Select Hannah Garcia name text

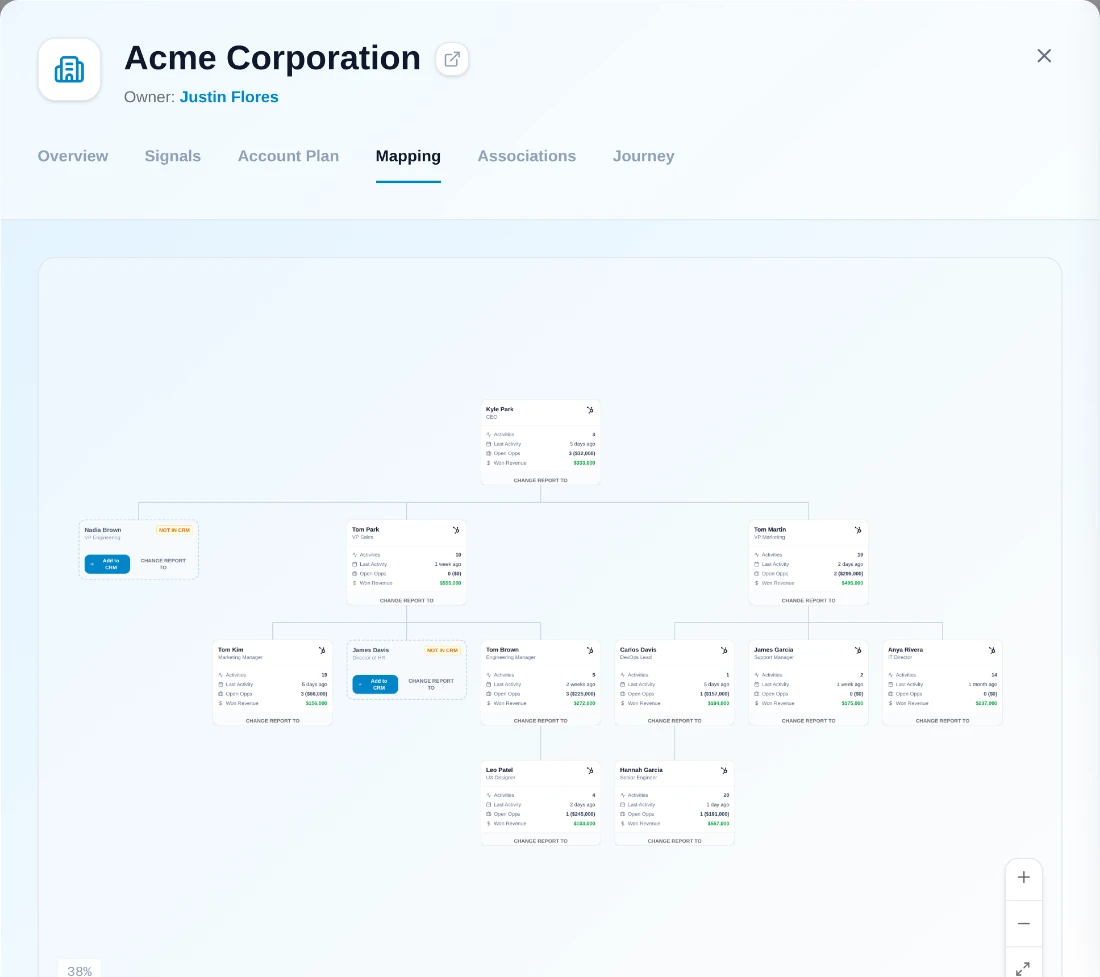point(641,769)
